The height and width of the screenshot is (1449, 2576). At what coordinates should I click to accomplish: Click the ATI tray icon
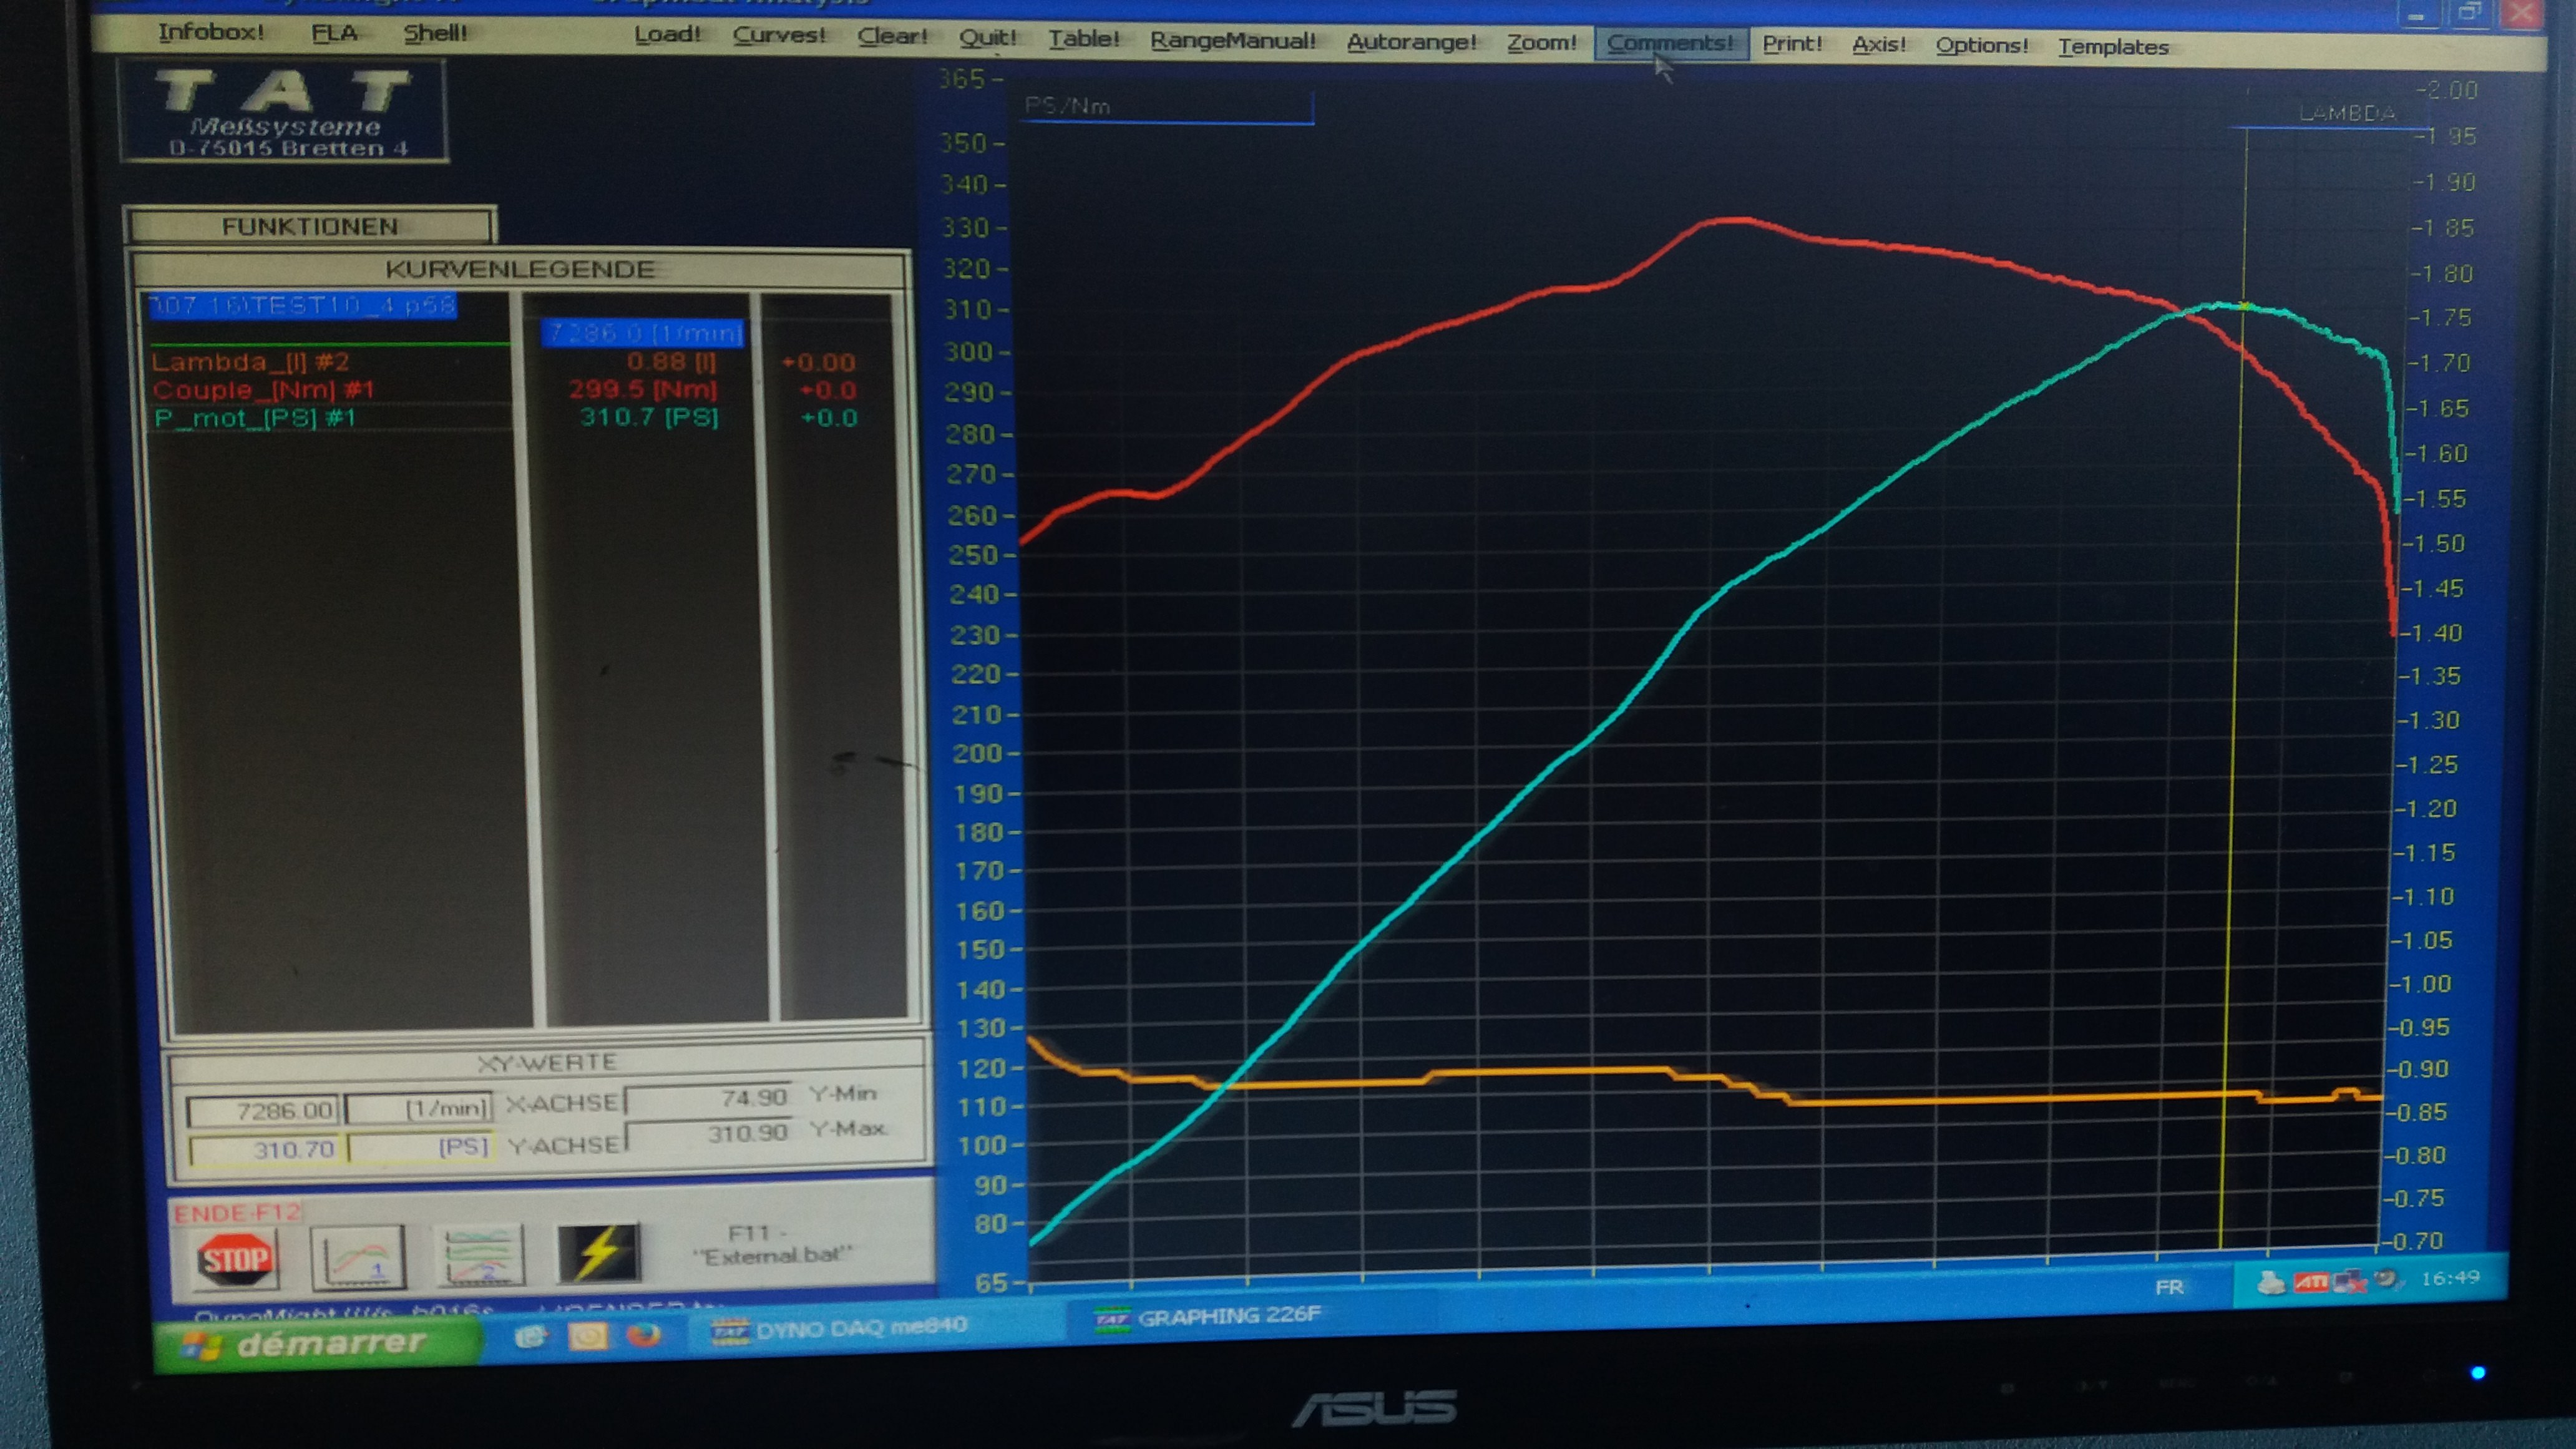(x=2311, y=1281)
